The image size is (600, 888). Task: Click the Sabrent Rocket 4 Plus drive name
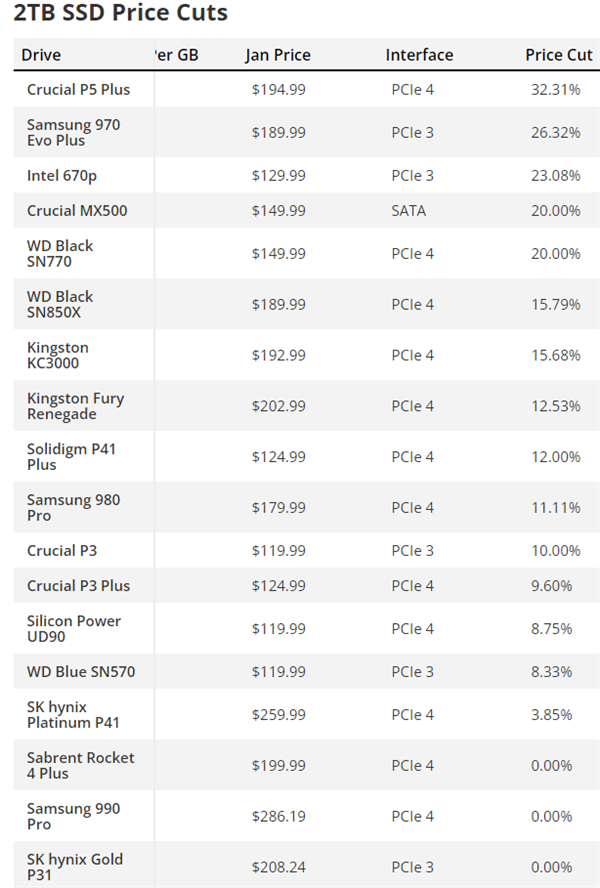80,765
